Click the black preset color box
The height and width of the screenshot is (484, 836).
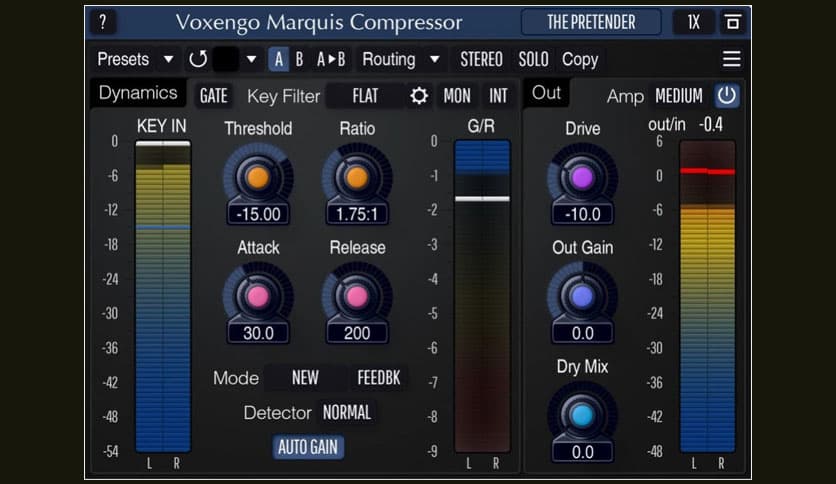click(226, 59)
